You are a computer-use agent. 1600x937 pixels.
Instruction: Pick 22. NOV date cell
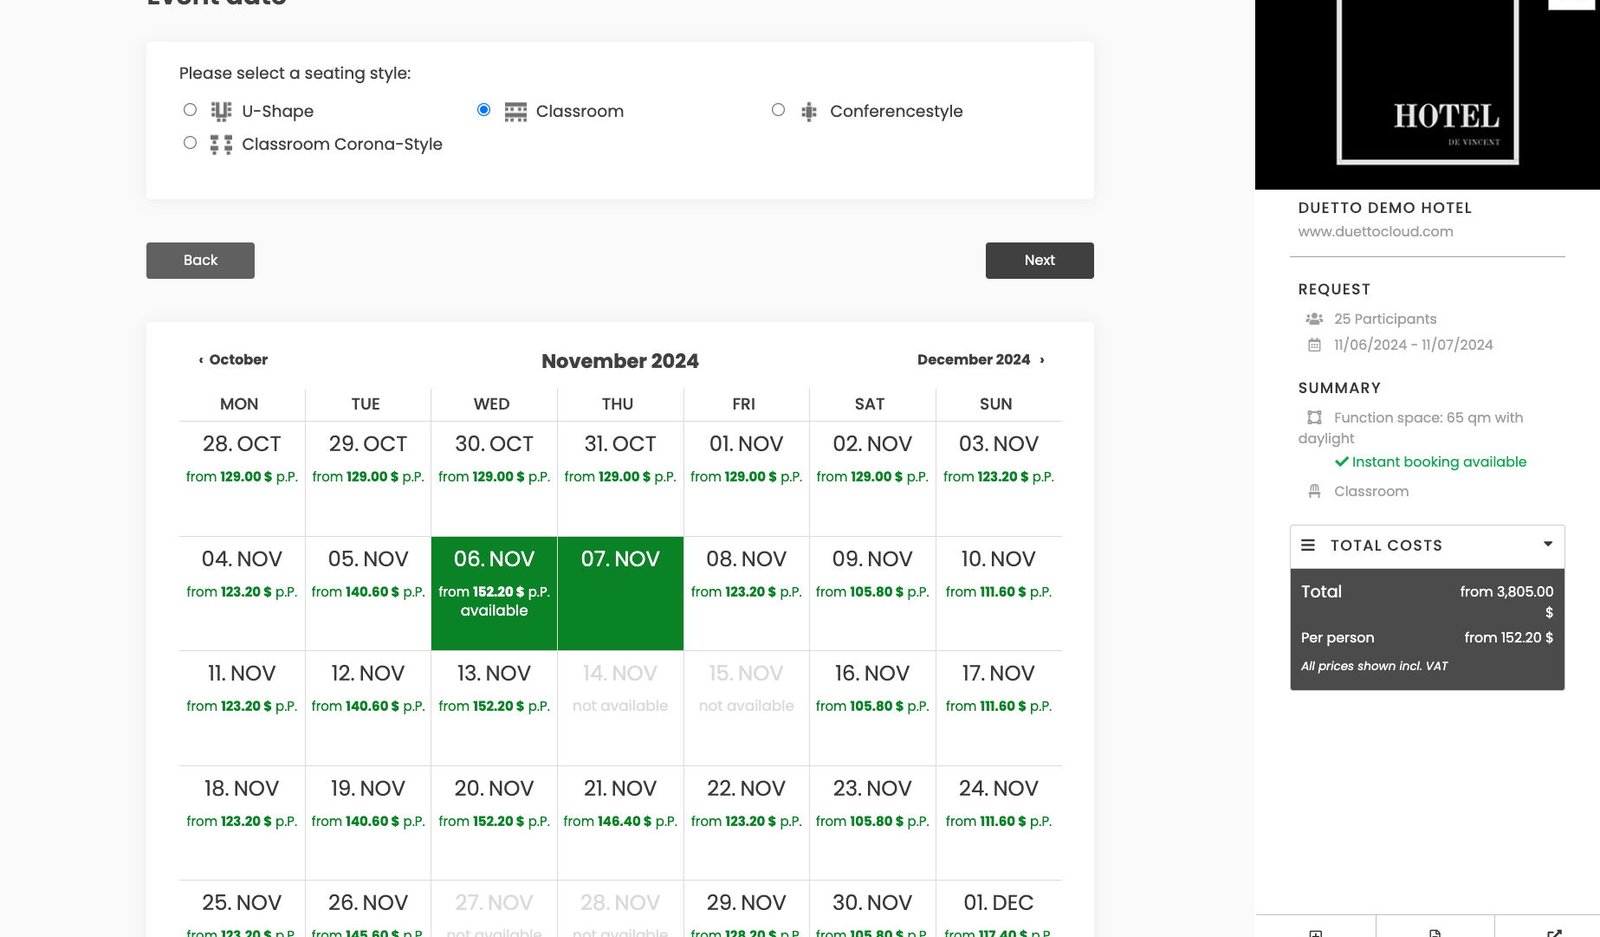tap(746, 823)
